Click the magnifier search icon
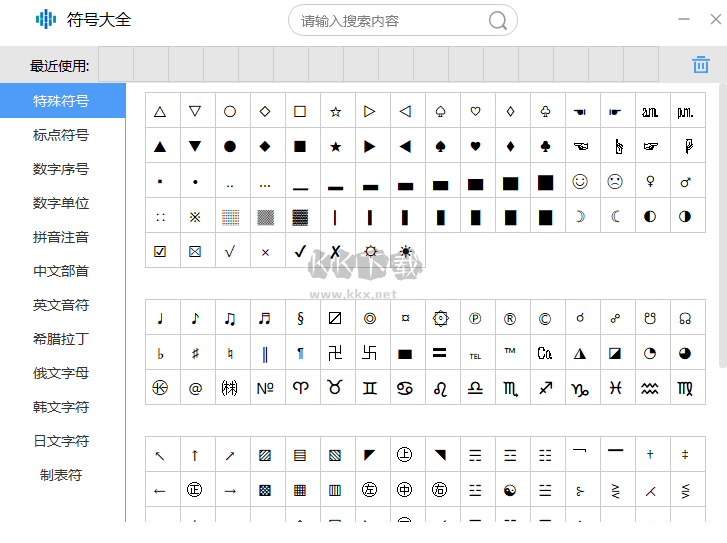Viewport: 727px width, 543px height. point(497,21)
